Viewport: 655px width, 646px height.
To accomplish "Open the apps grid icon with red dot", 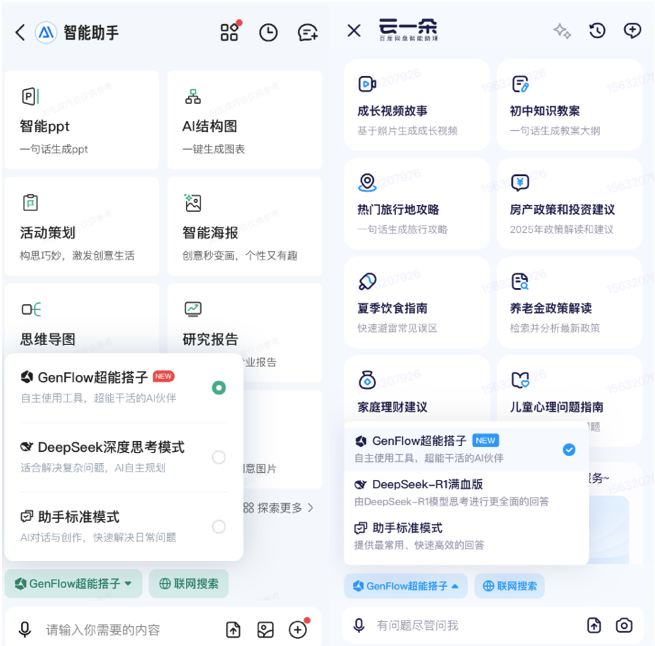I will tap(229, 32).
